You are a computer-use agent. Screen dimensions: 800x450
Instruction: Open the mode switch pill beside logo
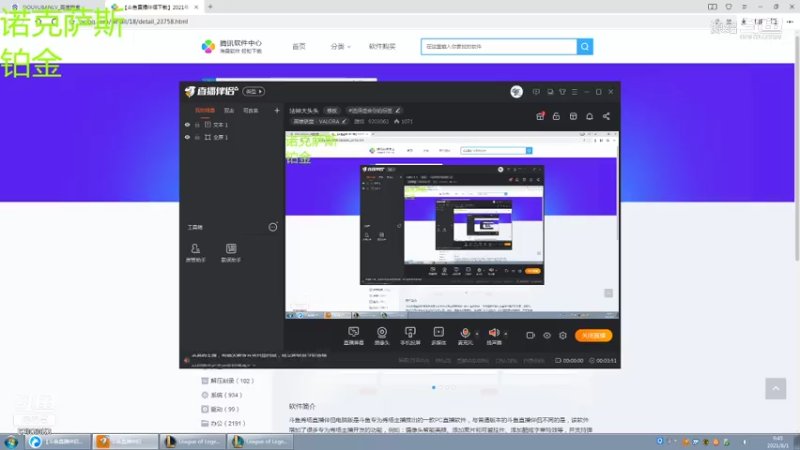tap(254, 92)
